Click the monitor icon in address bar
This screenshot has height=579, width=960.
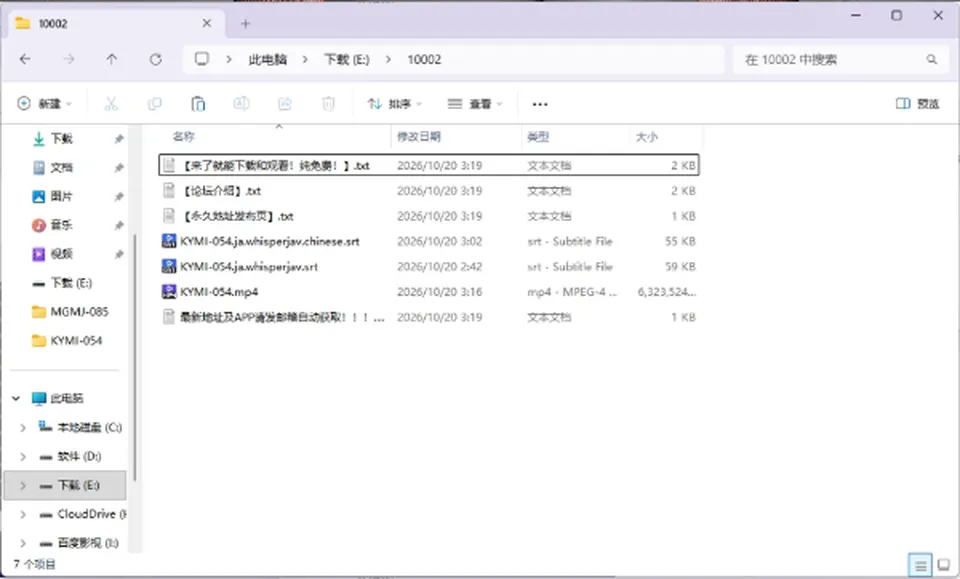pos(201,59)
